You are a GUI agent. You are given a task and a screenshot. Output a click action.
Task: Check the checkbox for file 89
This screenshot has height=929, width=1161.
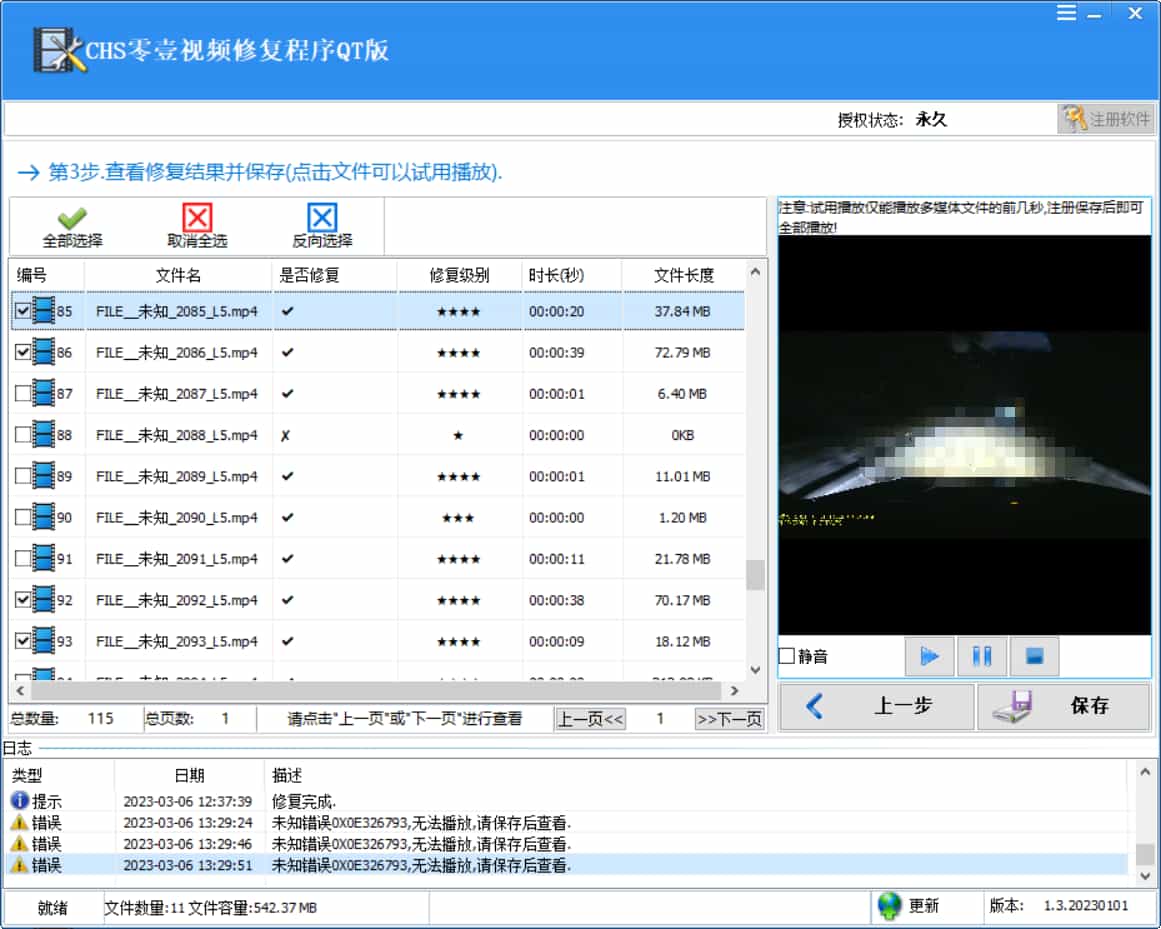coord(22,476)
